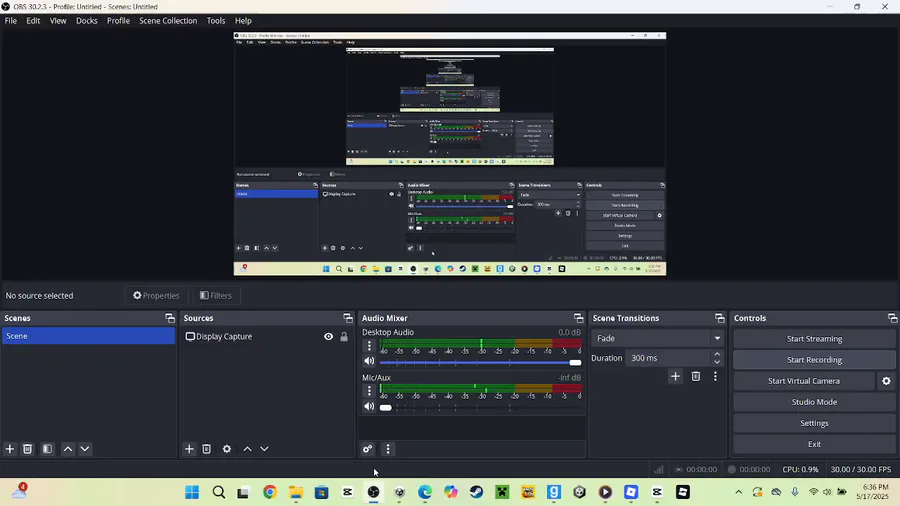
Task: Open transition properties three-dot menu
Action: click(715, 376)
